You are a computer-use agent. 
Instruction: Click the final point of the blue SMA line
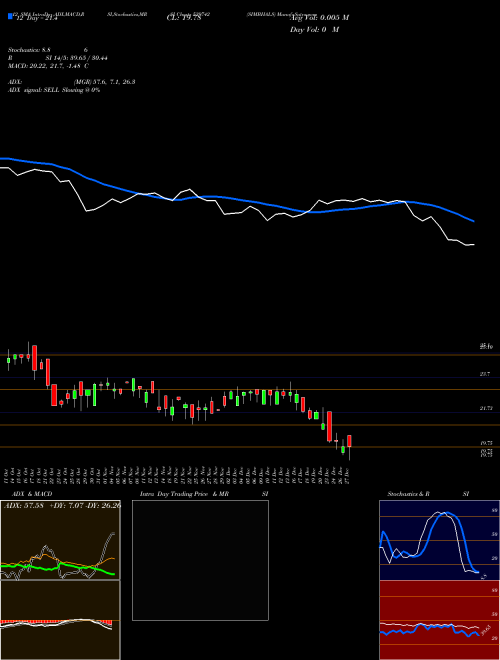click(474, 221)
